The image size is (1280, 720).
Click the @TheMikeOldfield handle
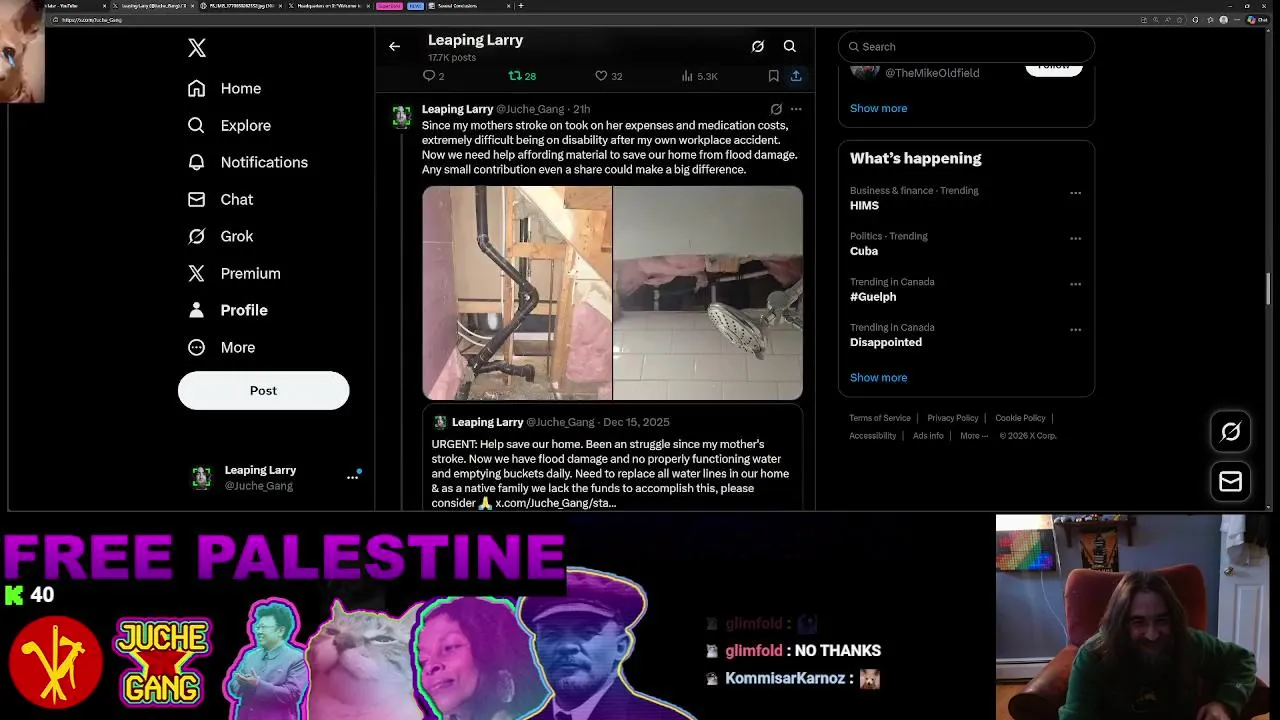tap(932, 73)
